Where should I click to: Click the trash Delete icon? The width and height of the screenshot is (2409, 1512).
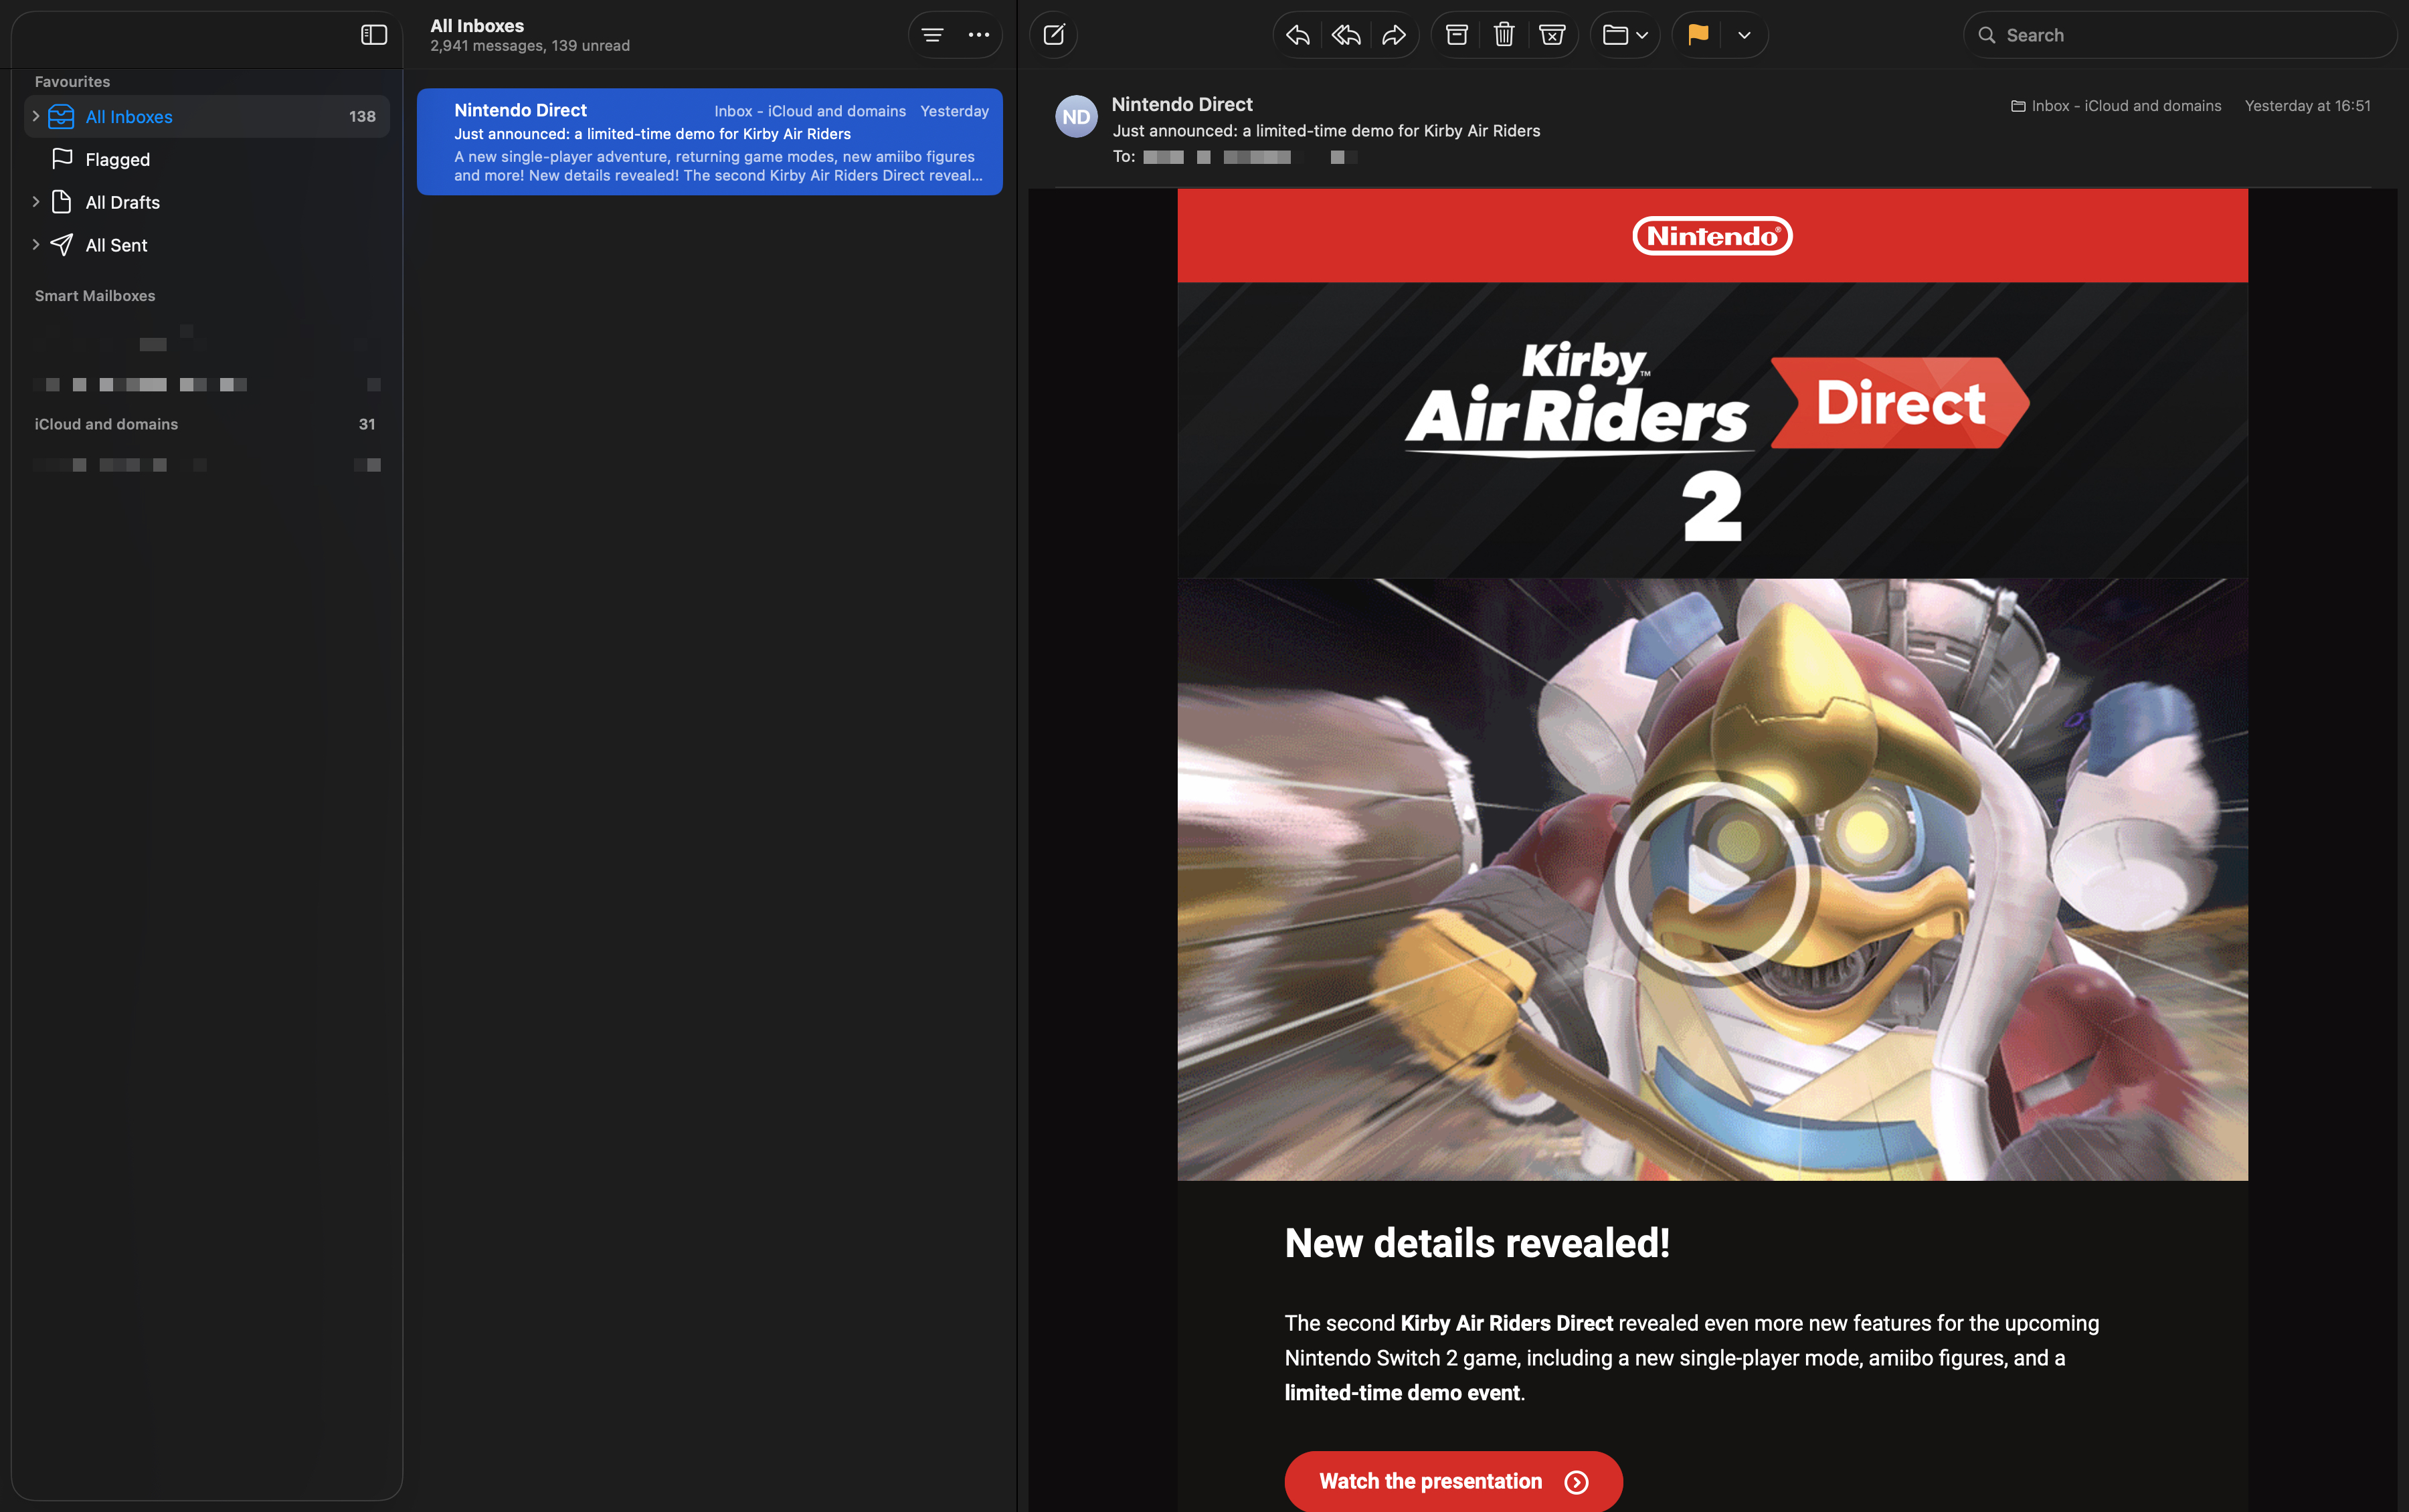pos(1504,35)
